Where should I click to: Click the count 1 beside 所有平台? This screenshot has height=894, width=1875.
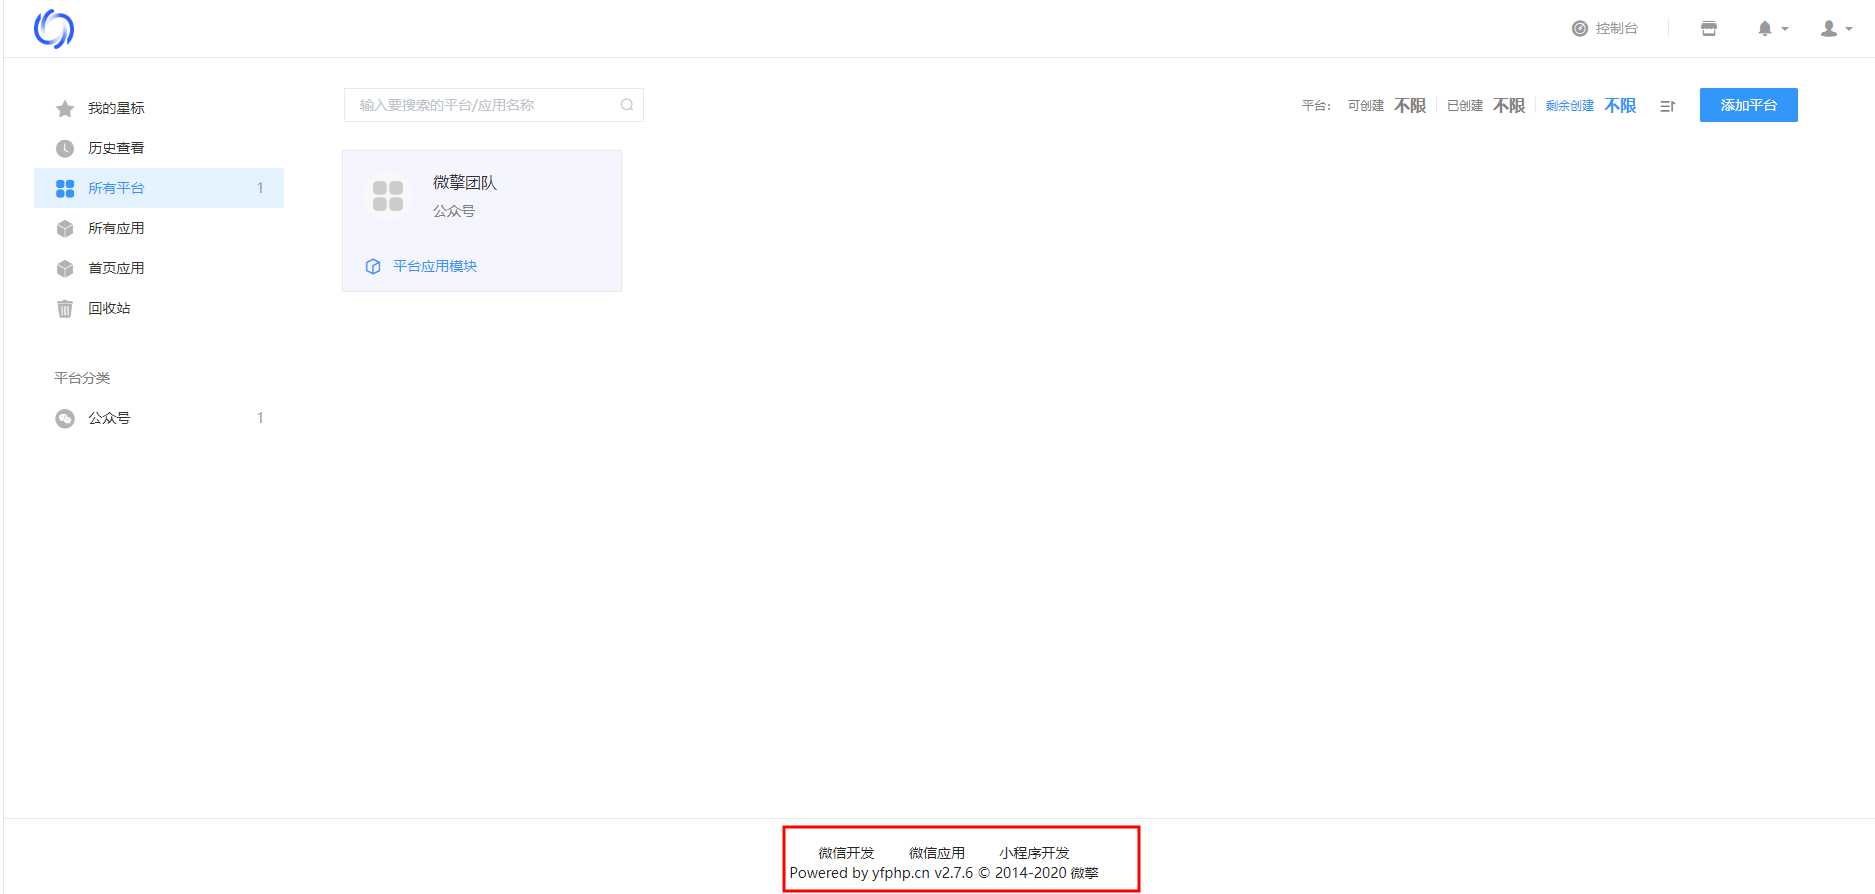pyautogui.click(x=260, y=188)
